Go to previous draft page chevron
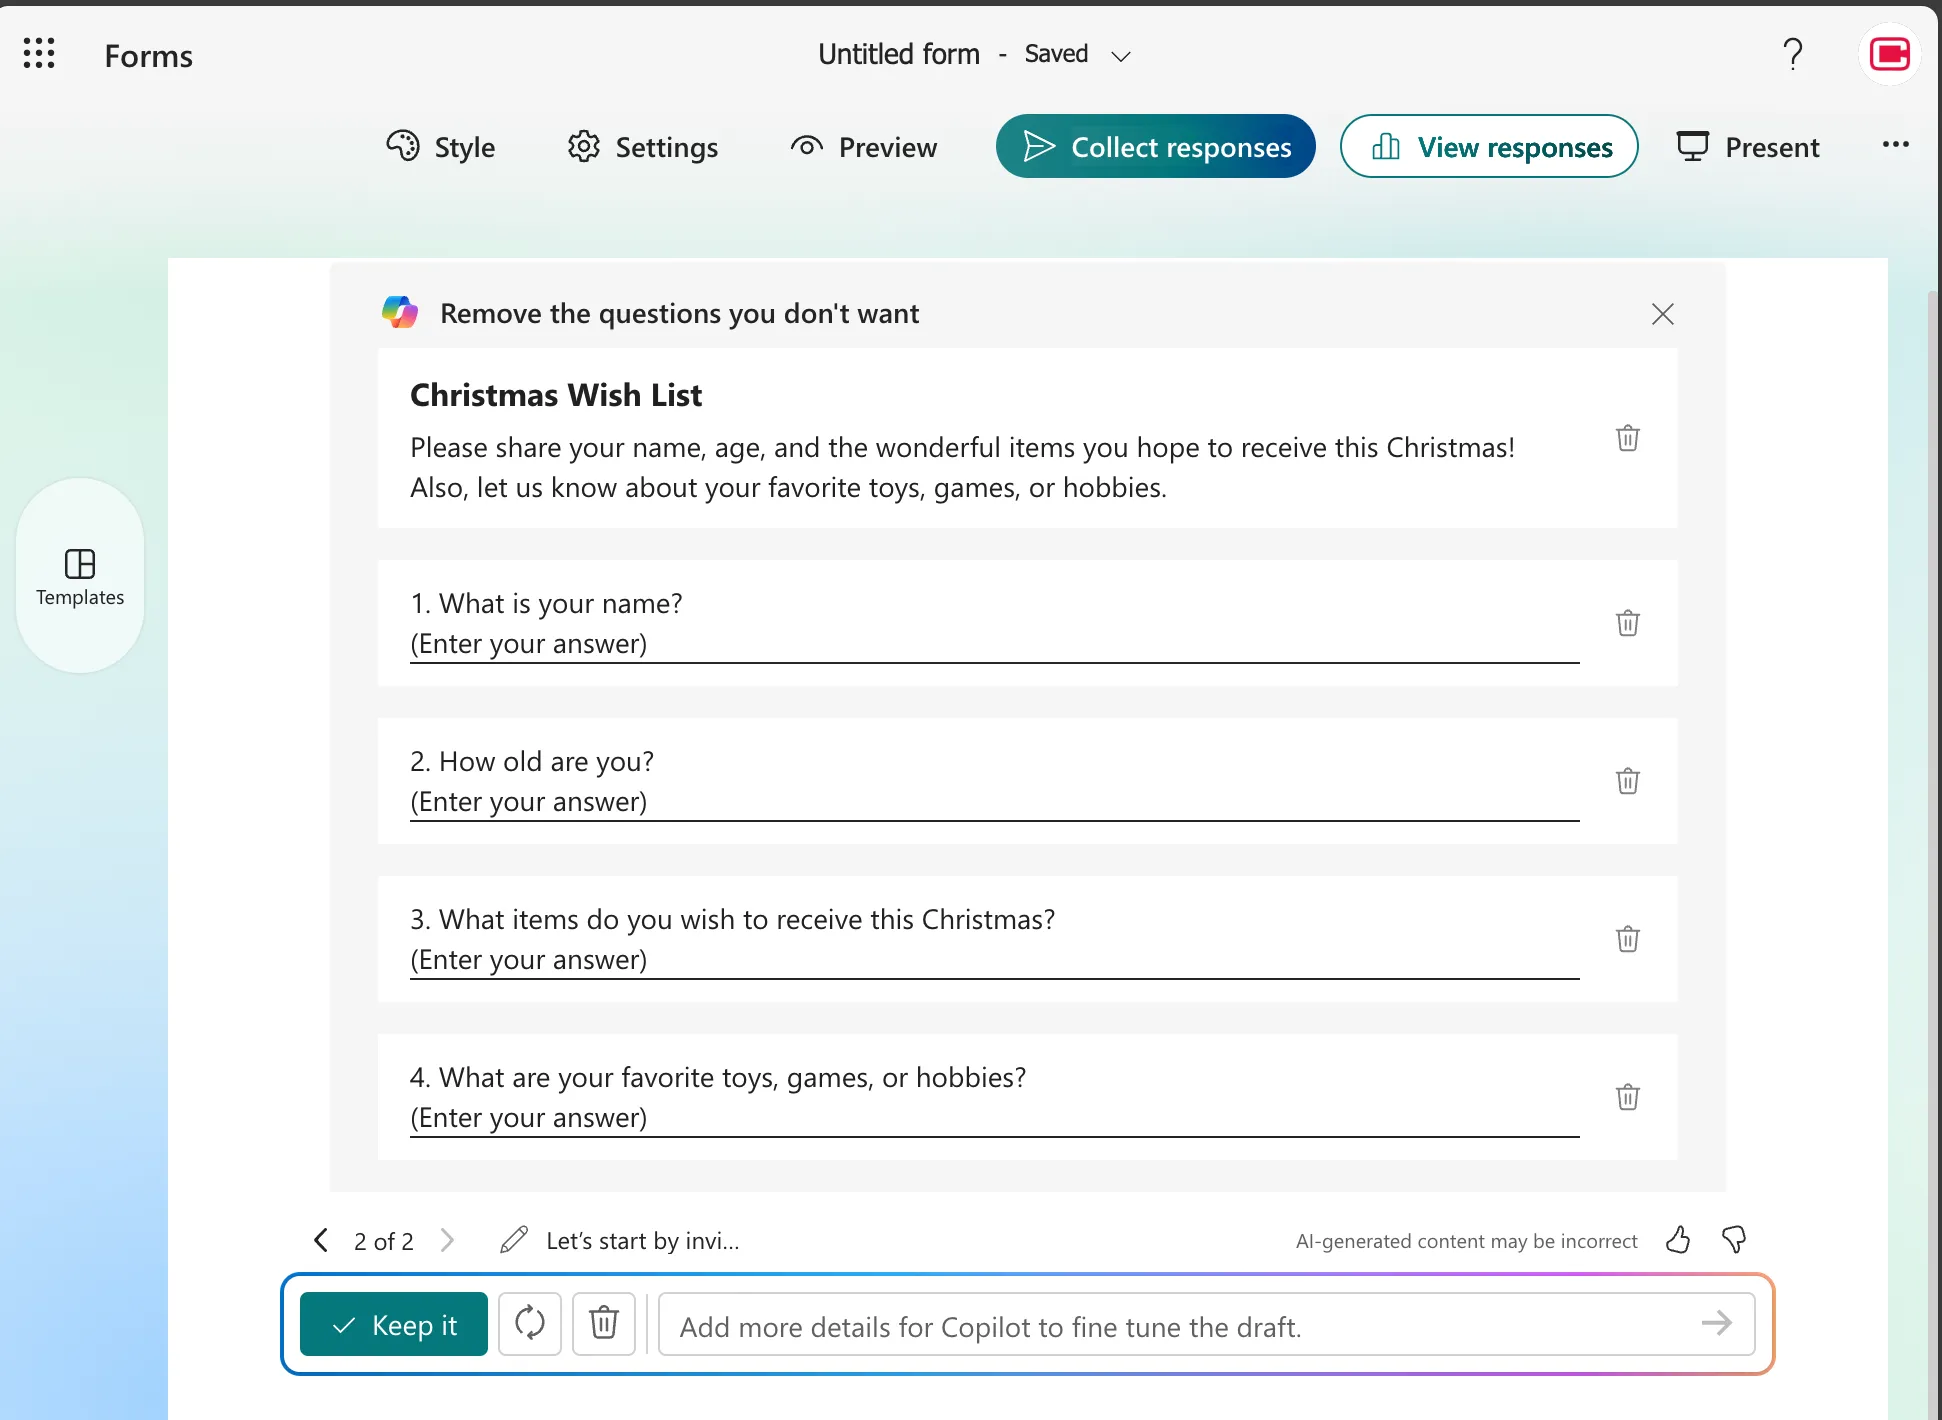 tap(320, 1240)
